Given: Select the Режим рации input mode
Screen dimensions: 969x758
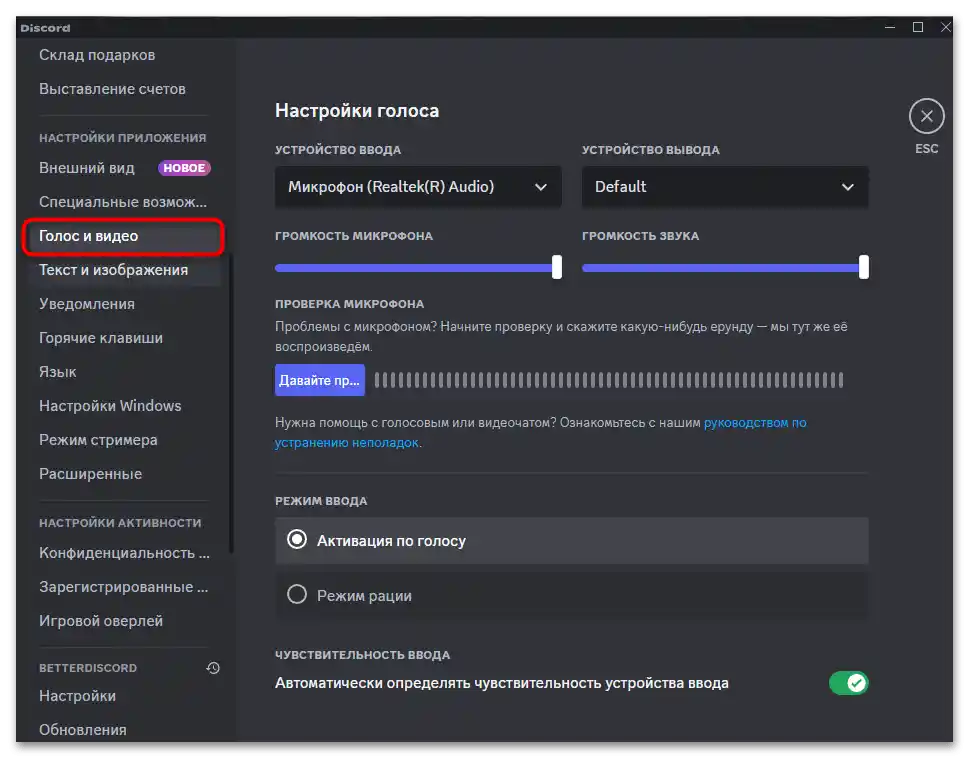Looking at the screenshot, I should pos(297,595).
